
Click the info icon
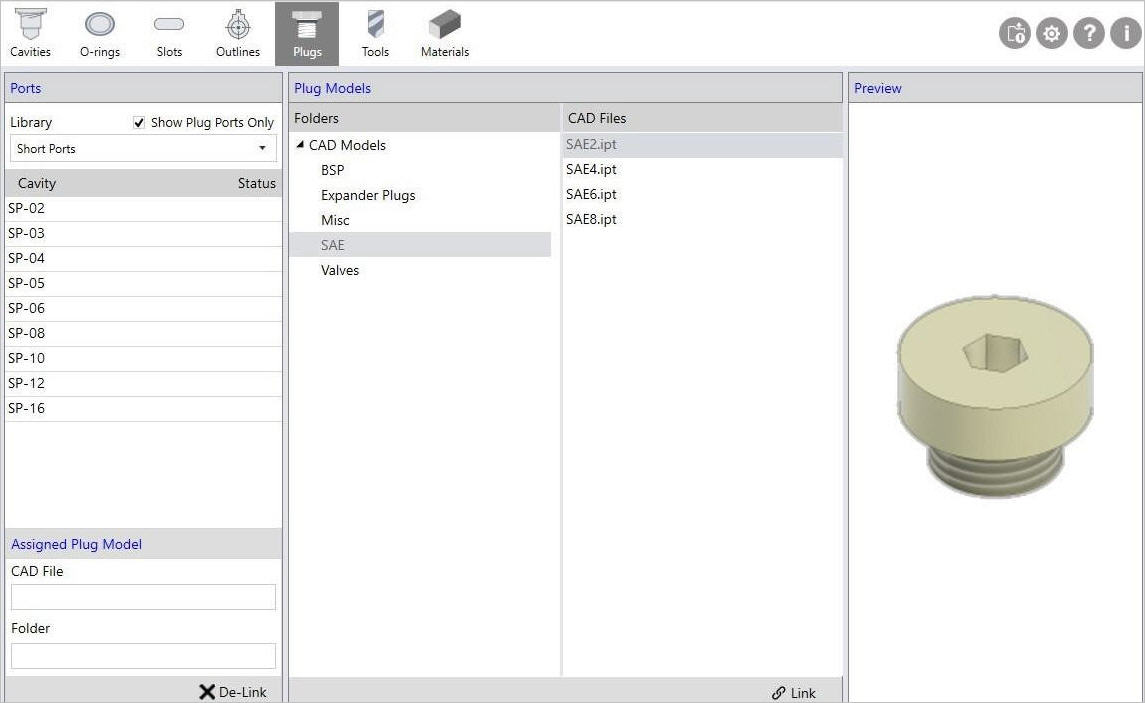pos(1124,33)
